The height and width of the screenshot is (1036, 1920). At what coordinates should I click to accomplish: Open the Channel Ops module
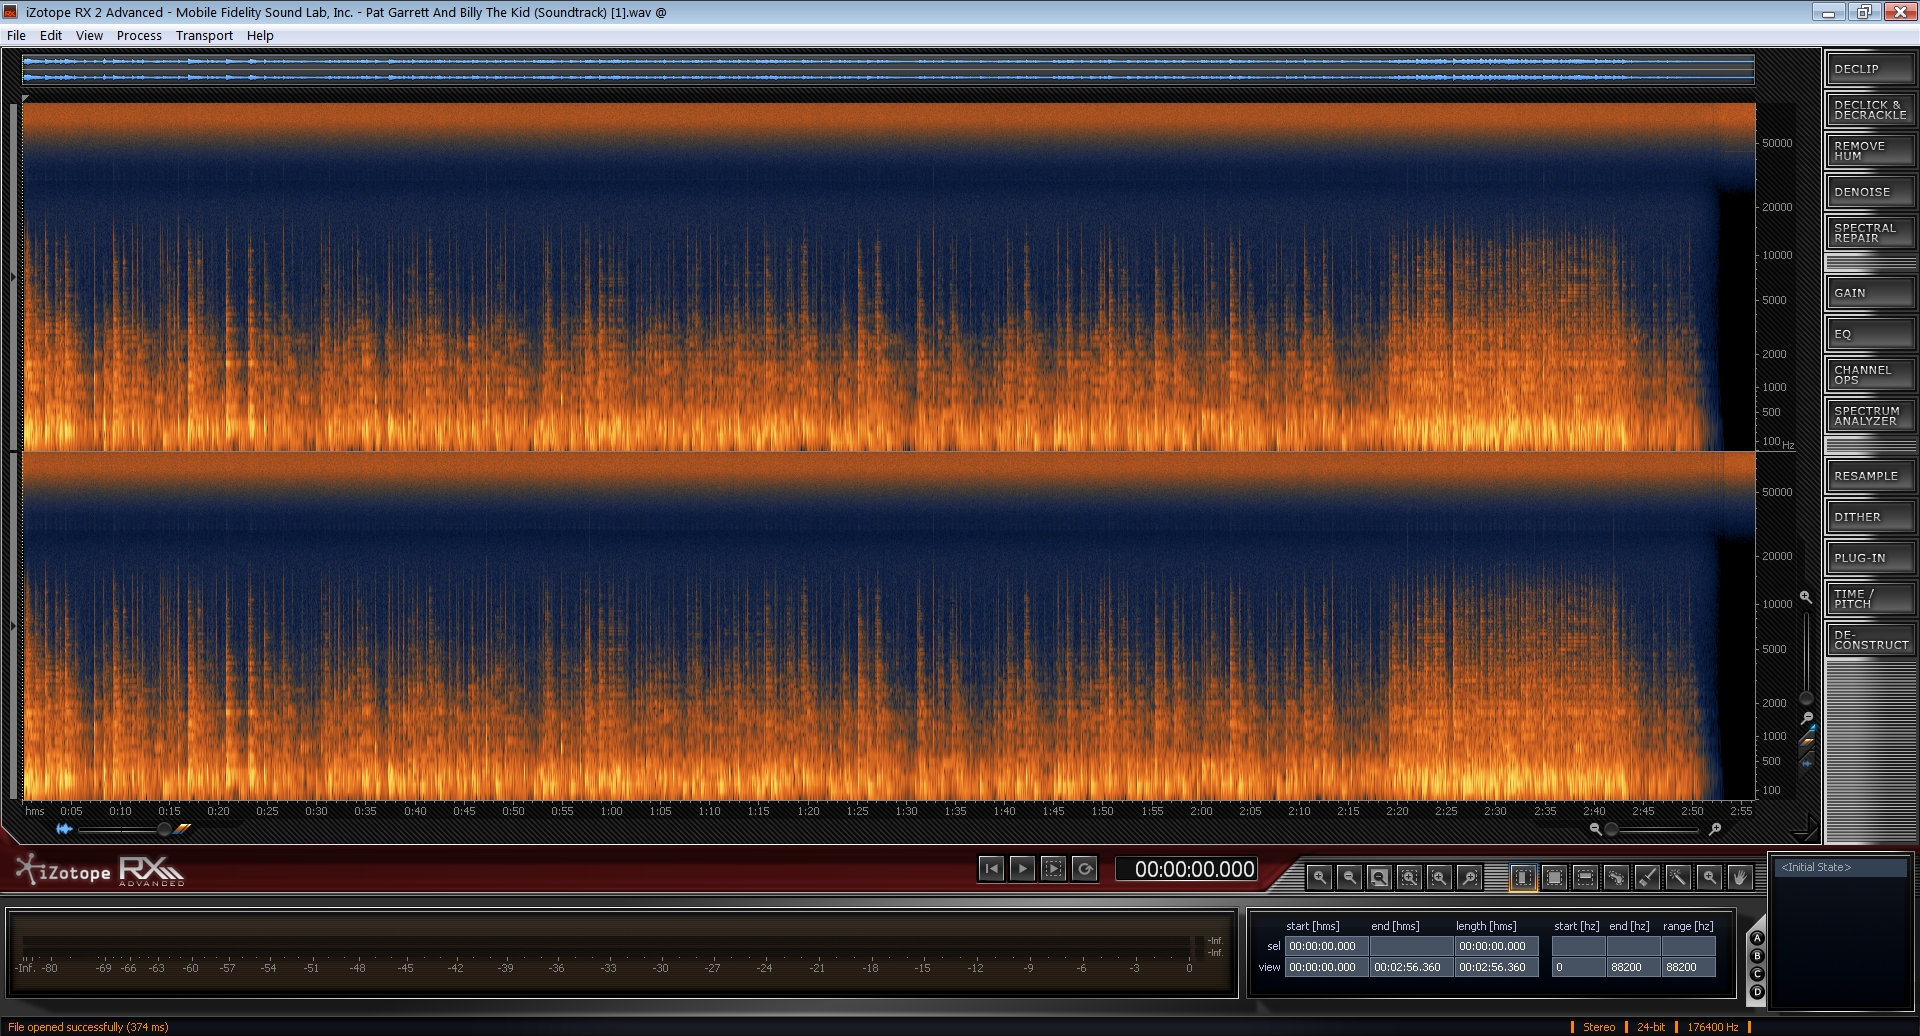(x=1870, y=375)
